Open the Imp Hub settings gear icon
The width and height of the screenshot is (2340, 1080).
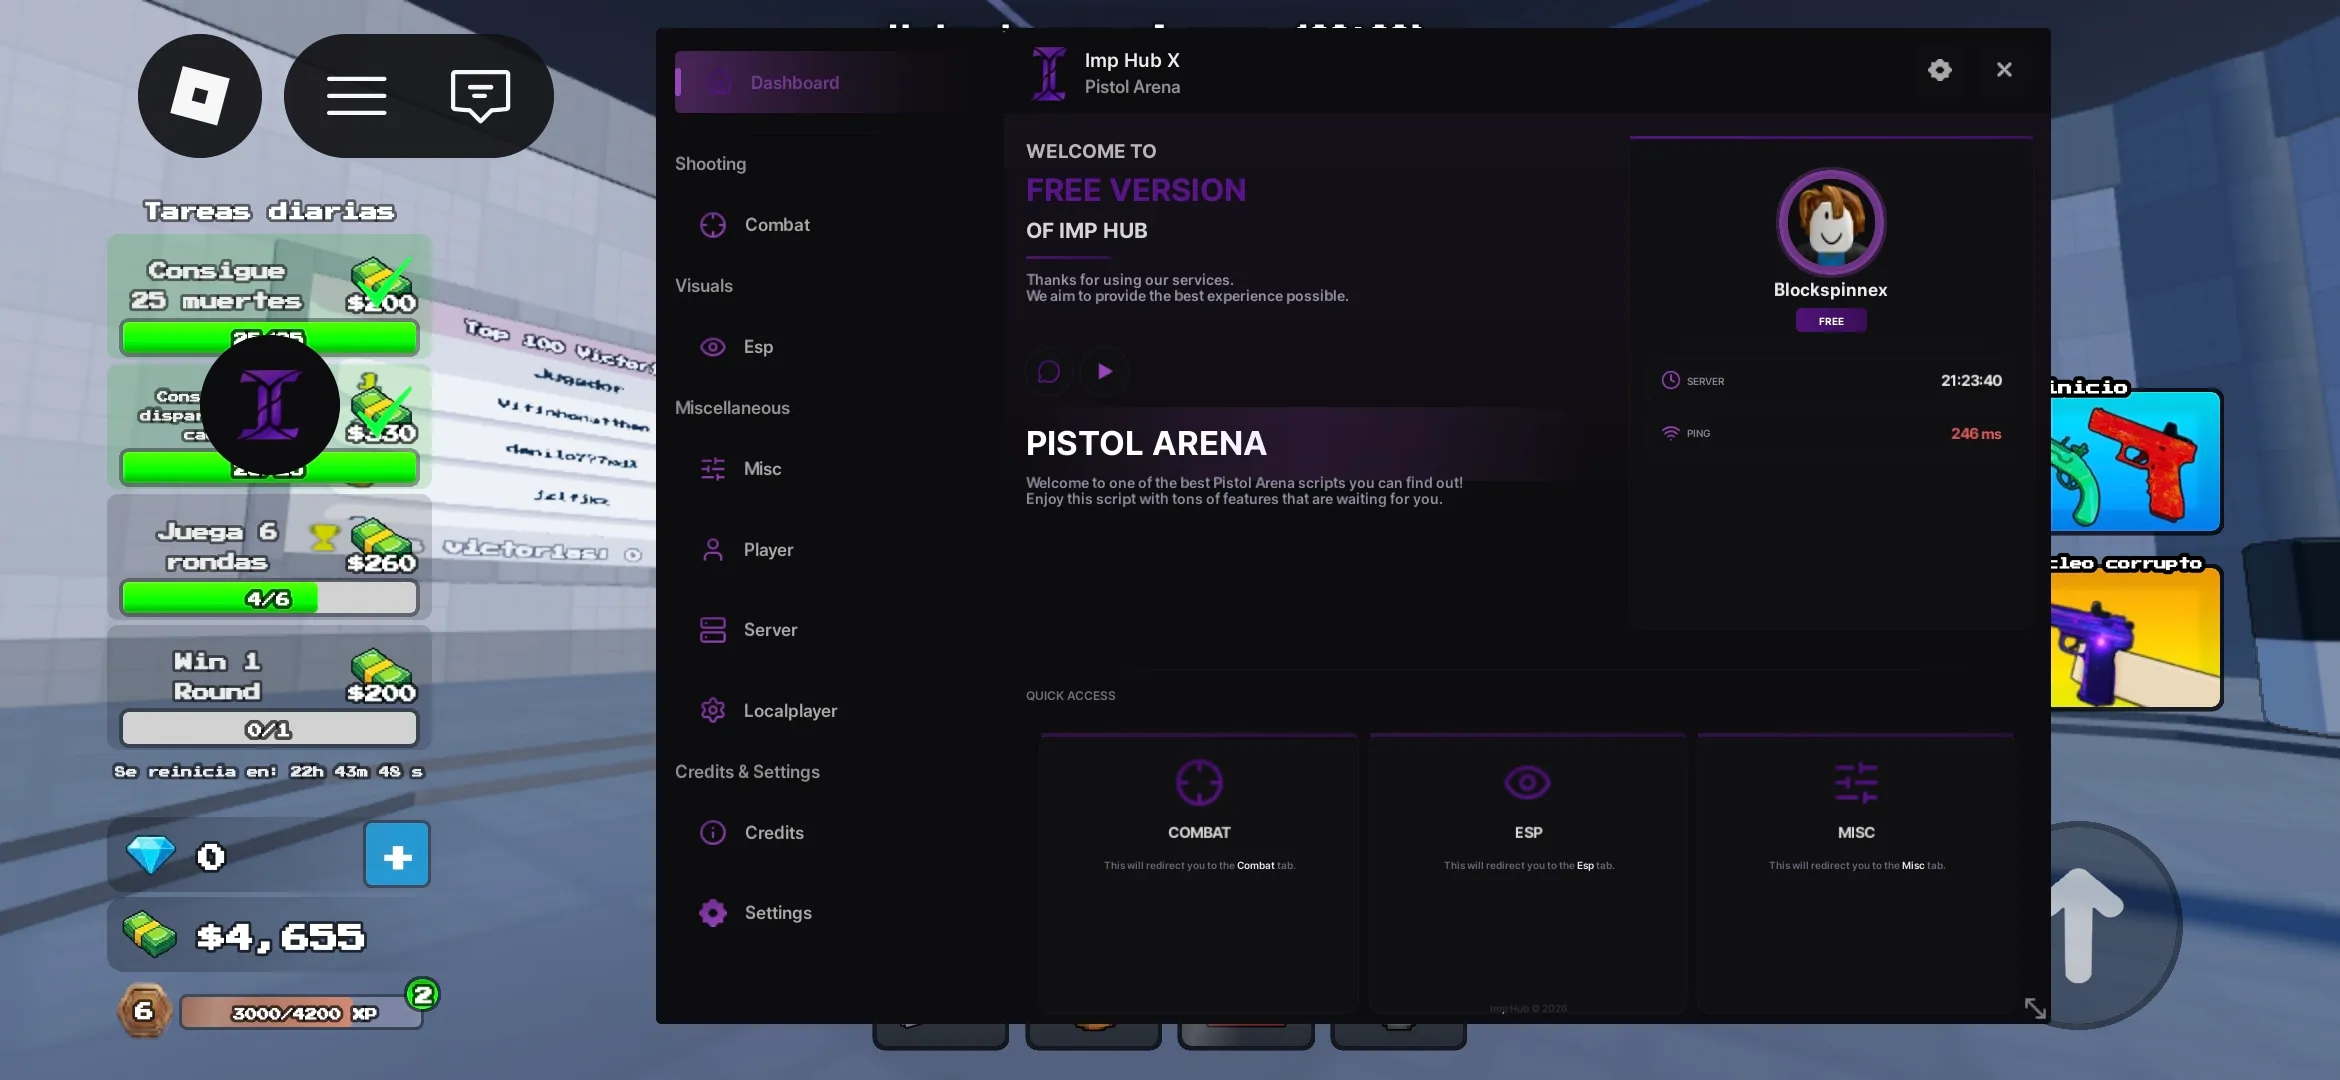(1939, 70)
